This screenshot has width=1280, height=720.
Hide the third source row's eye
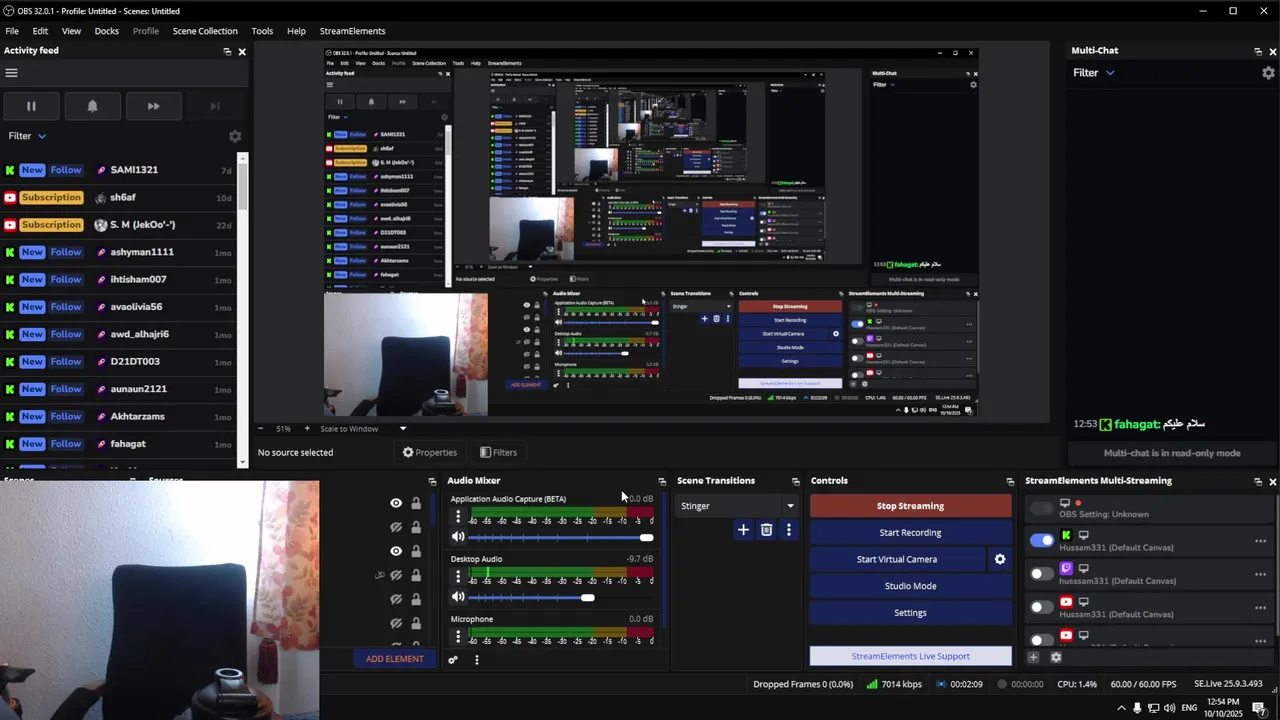[x=396, y=551]
